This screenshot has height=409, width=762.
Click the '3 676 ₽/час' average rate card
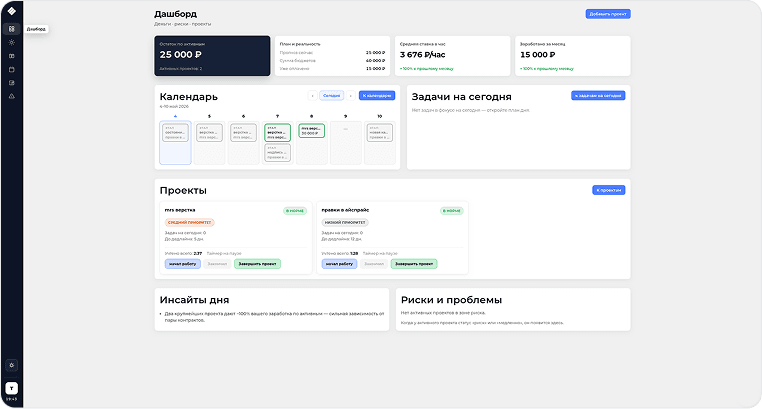pyautogui.click(x=452, y=56)
